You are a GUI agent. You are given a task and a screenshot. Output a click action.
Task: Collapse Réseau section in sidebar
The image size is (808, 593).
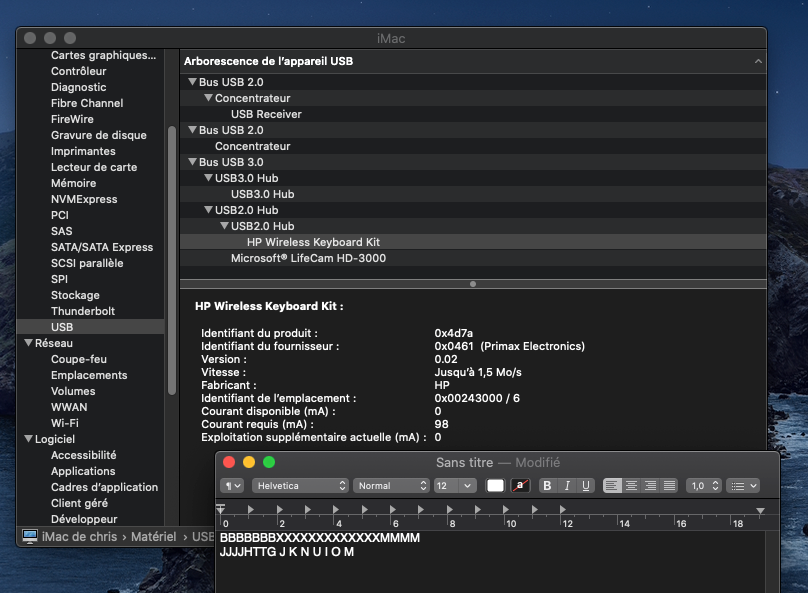pos(28,343)
